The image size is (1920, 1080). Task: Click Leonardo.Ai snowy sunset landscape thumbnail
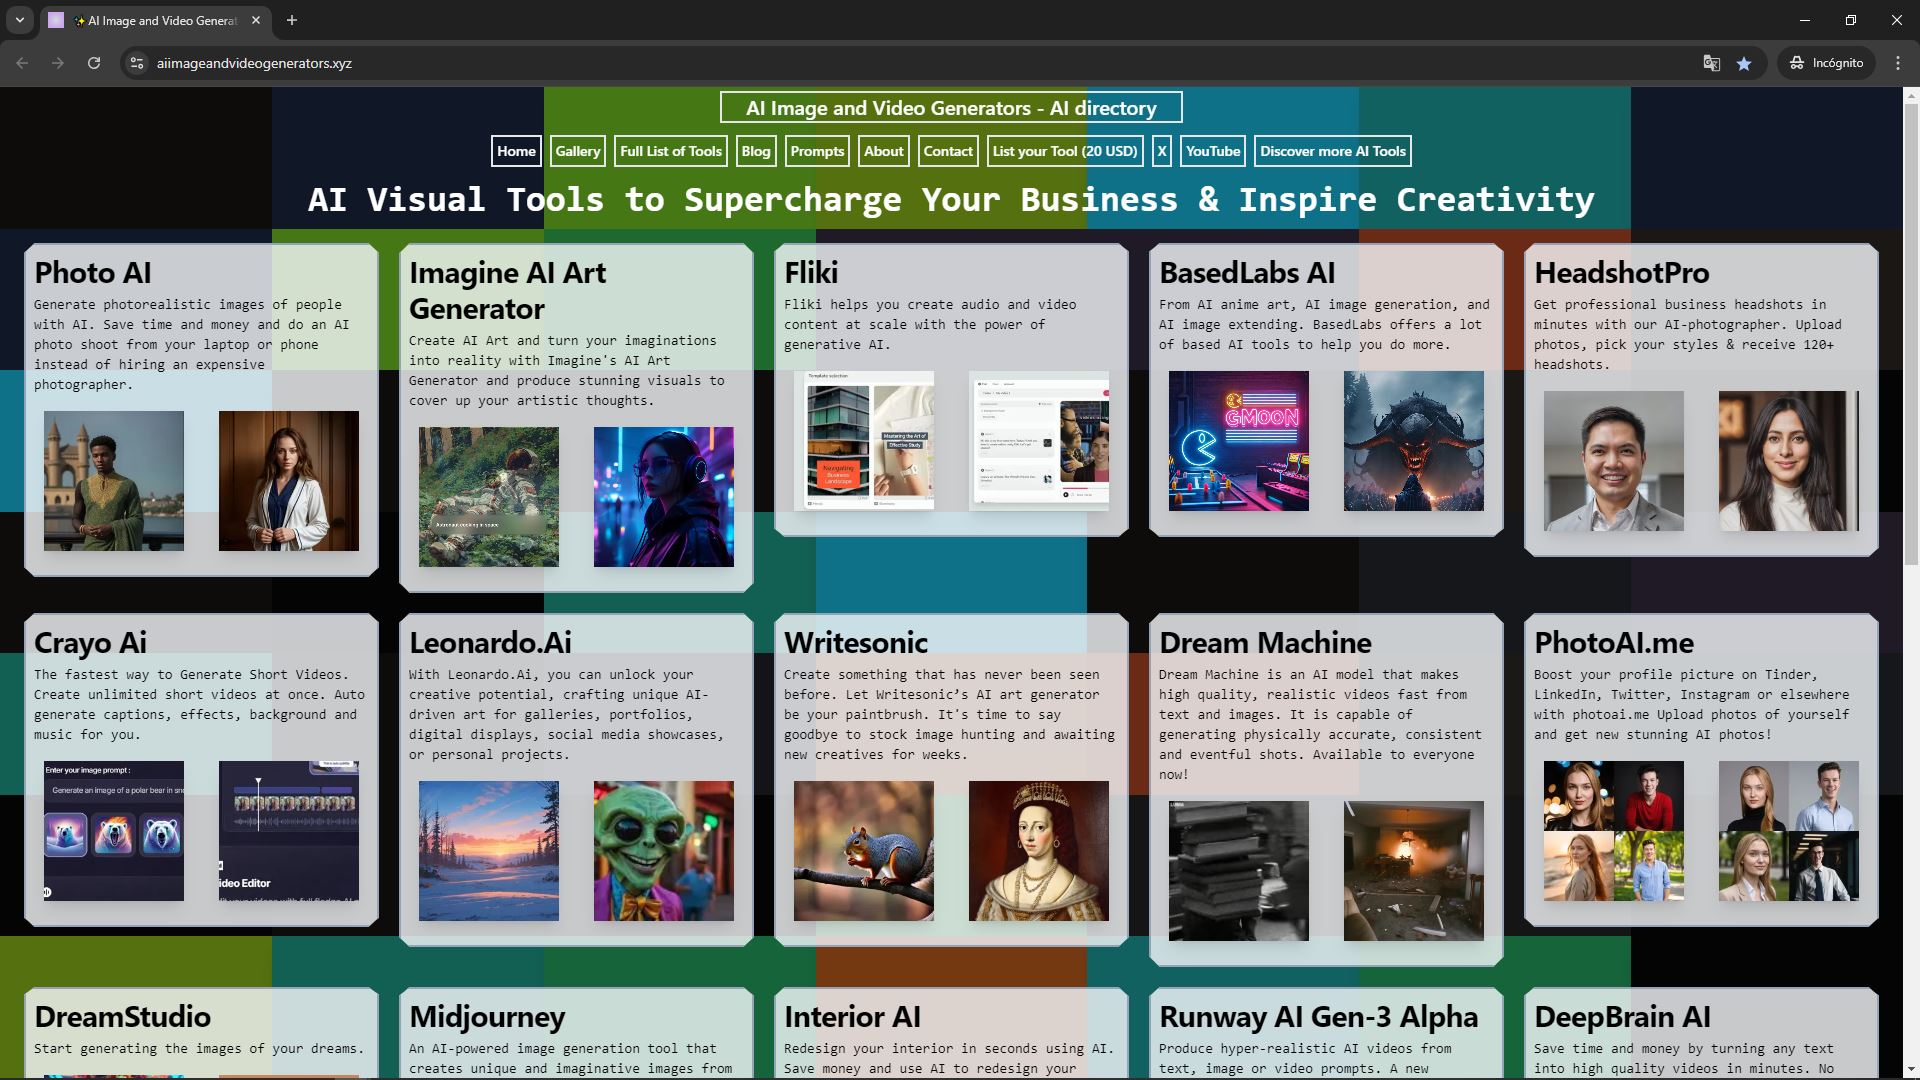[x=489, y=851]
